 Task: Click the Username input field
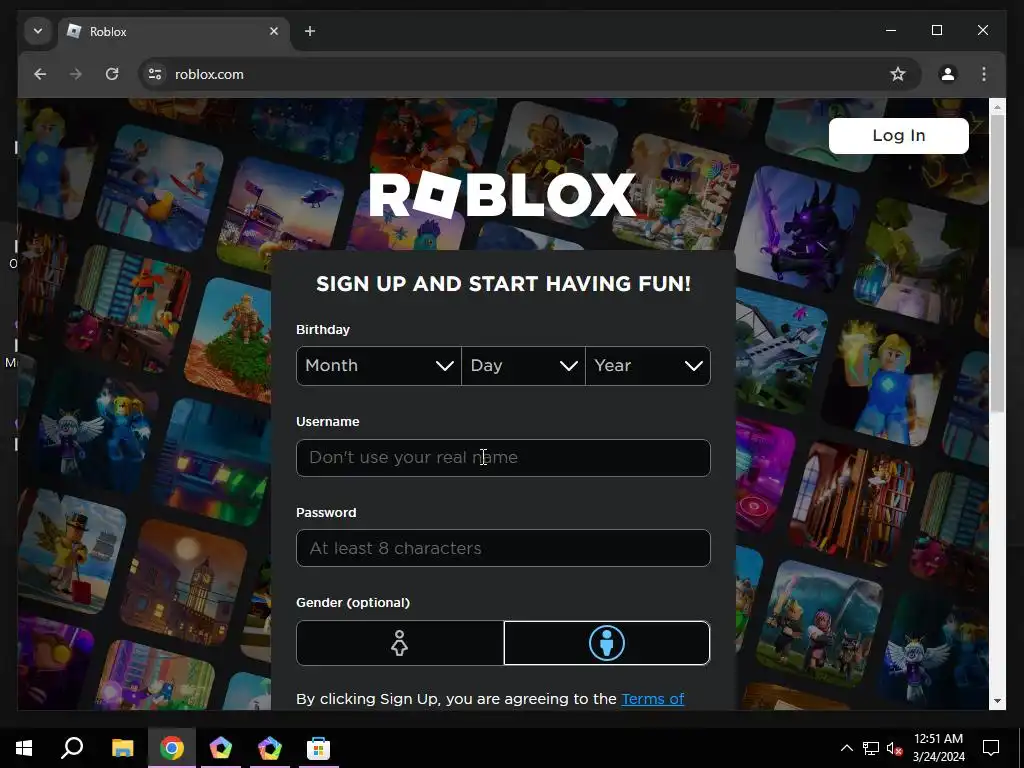coord(503,458)
